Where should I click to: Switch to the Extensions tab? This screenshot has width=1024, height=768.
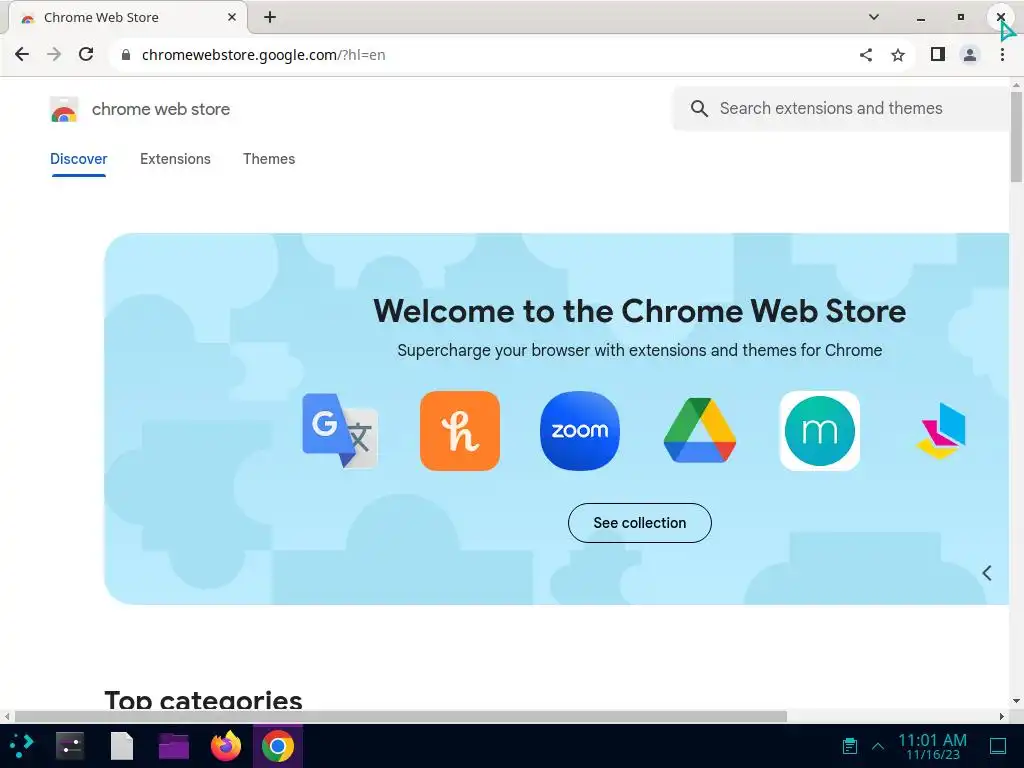point(175,159)
